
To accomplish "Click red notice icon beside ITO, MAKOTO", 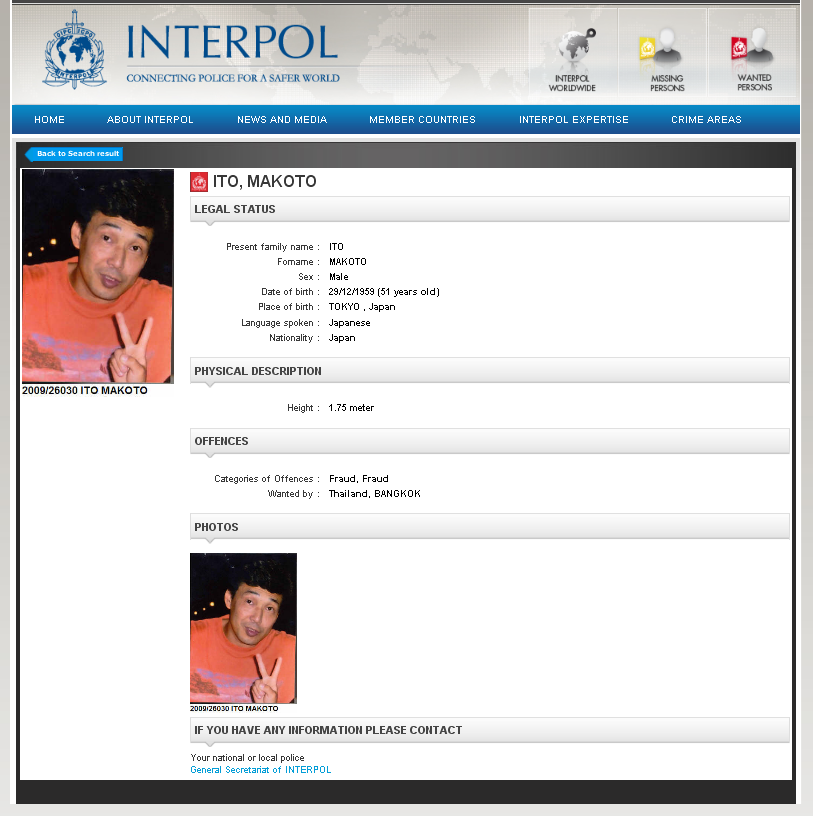I will (199, 182).
